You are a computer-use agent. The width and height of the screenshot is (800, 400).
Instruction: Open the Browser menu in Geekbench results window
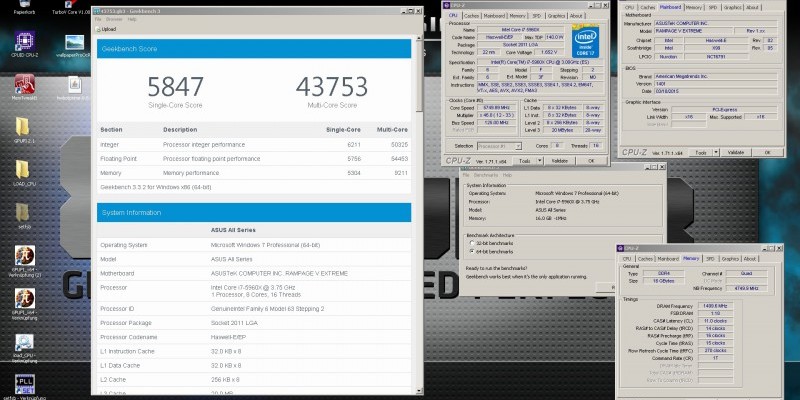click(114, 19)
